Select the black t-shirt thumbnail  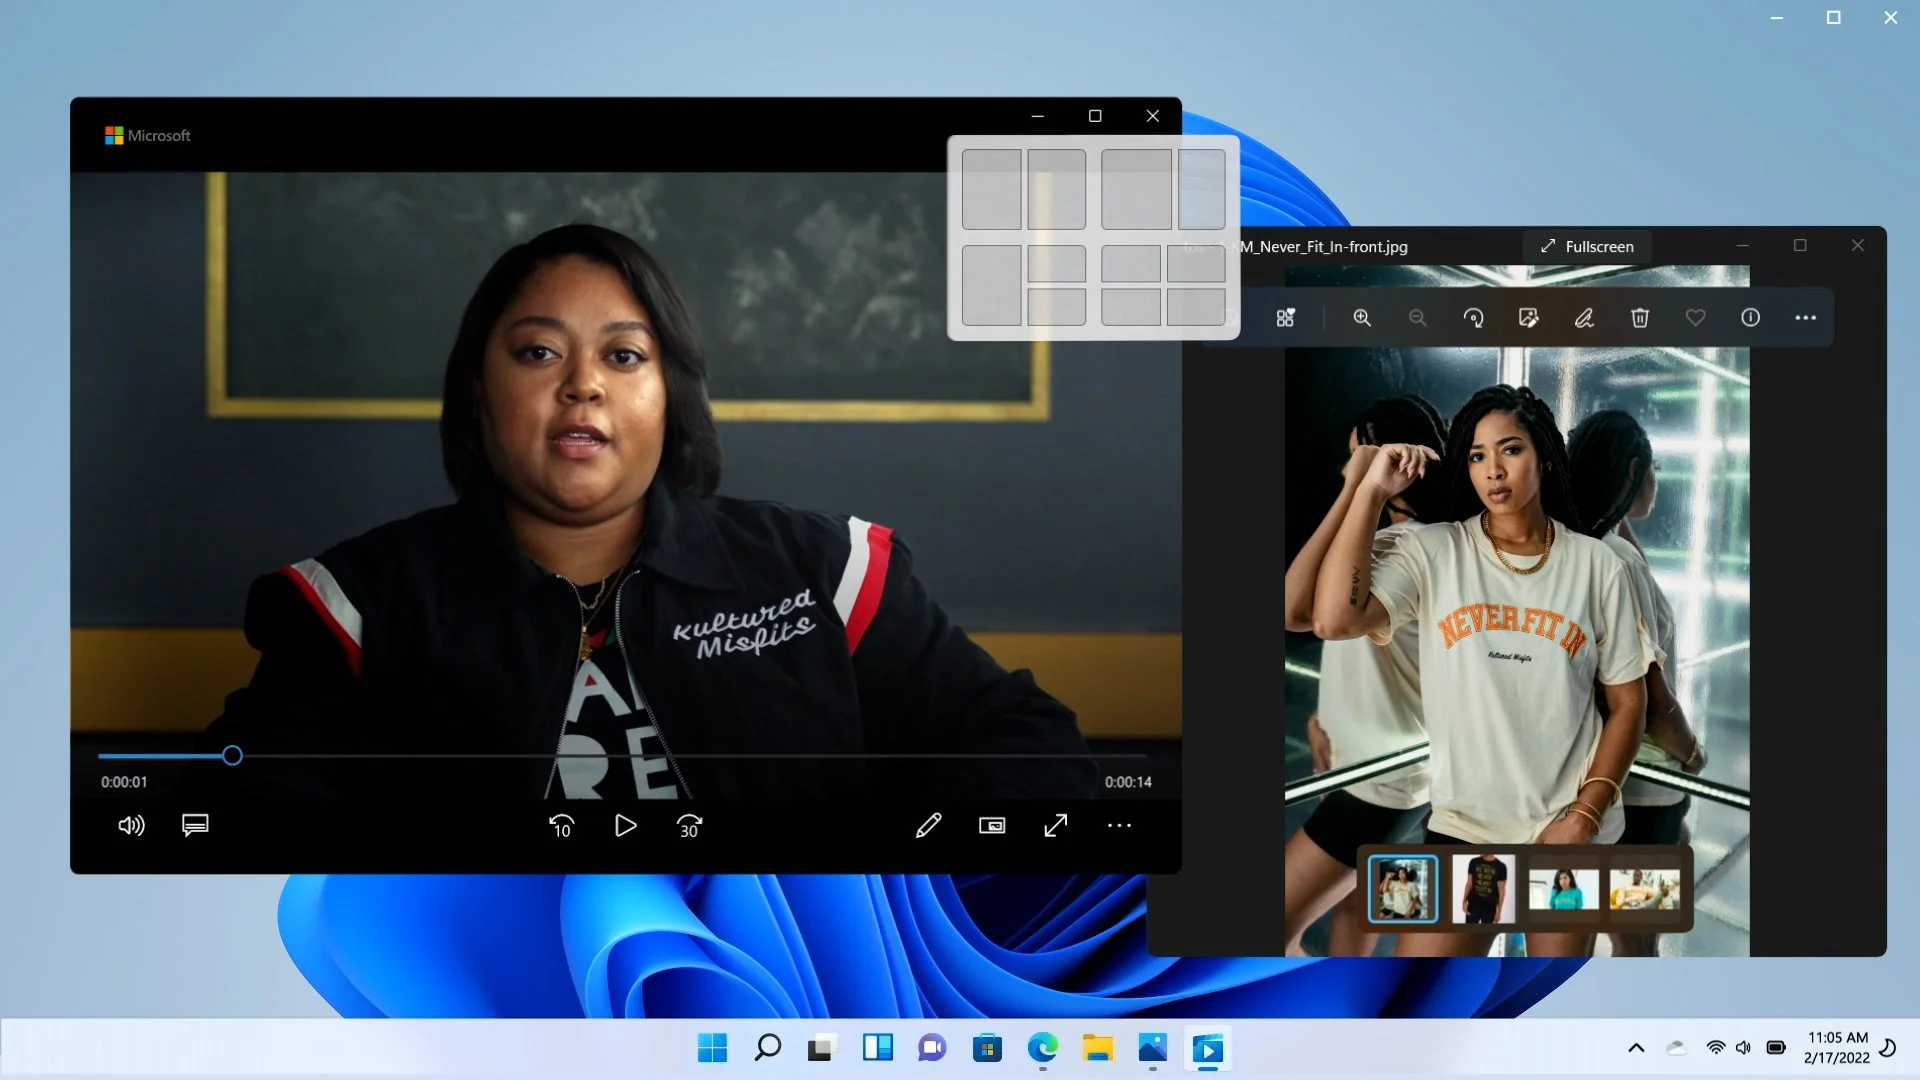[x=1483, y=889]
